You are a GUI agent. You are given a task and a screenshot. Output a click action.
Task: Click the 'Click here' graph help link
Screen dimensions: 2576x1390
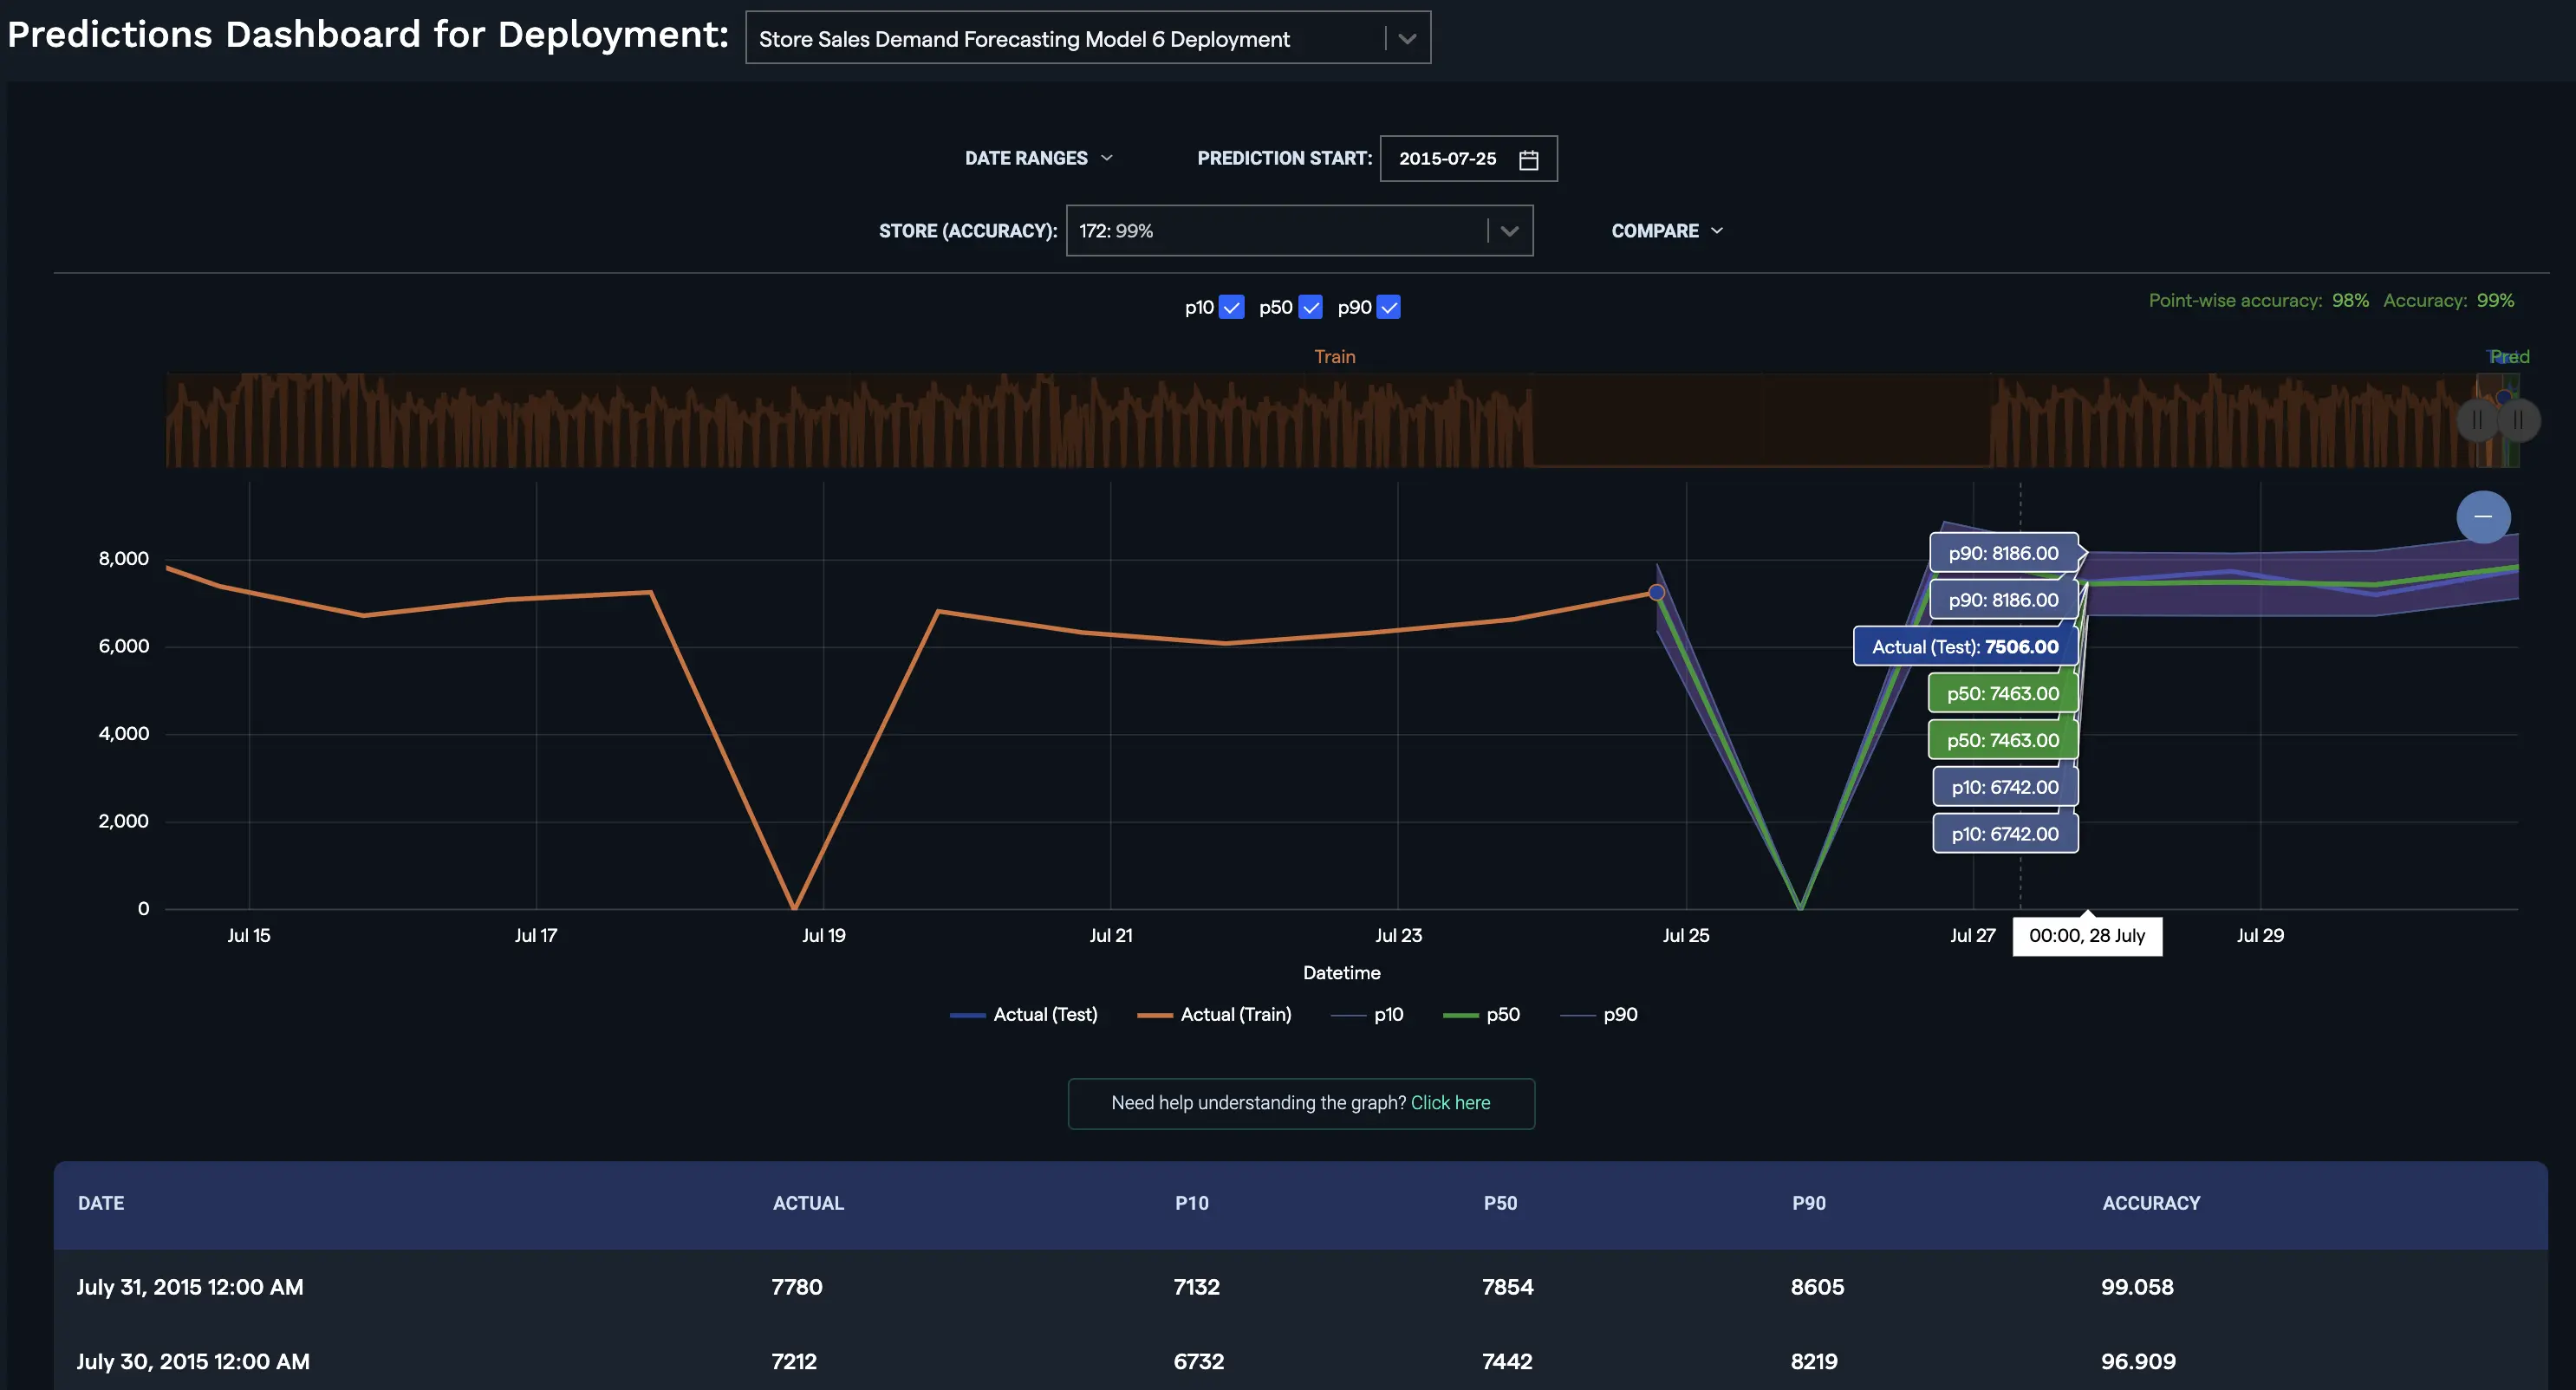point(1450,1103)
